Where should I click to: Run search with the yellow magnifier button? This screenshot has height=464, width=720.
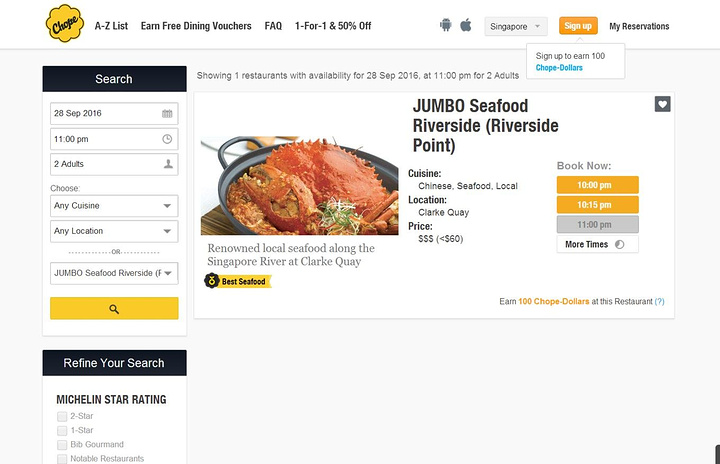(114, 308)
